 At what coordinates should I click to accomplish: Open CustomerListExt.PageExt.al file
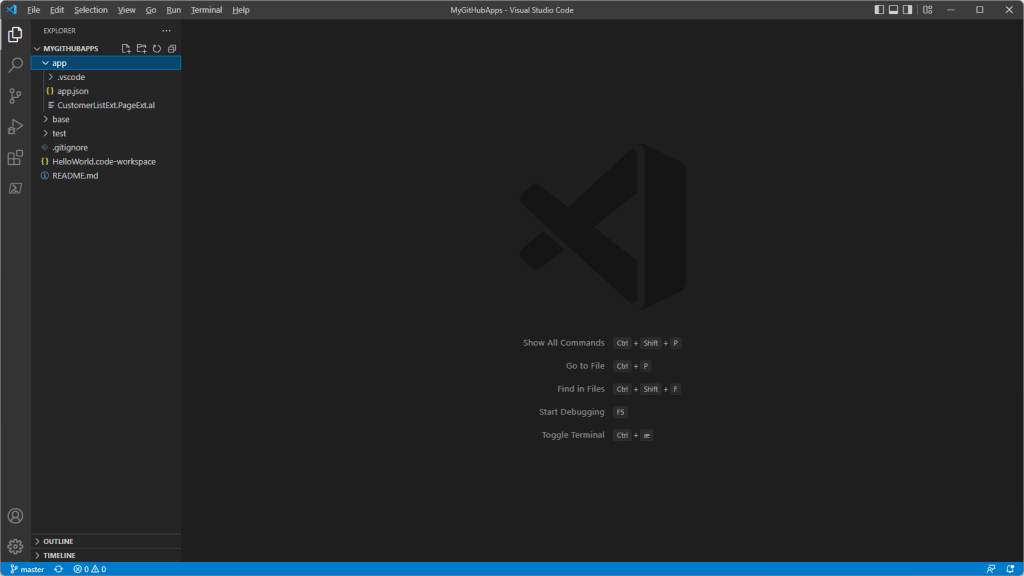pos(106,105)
